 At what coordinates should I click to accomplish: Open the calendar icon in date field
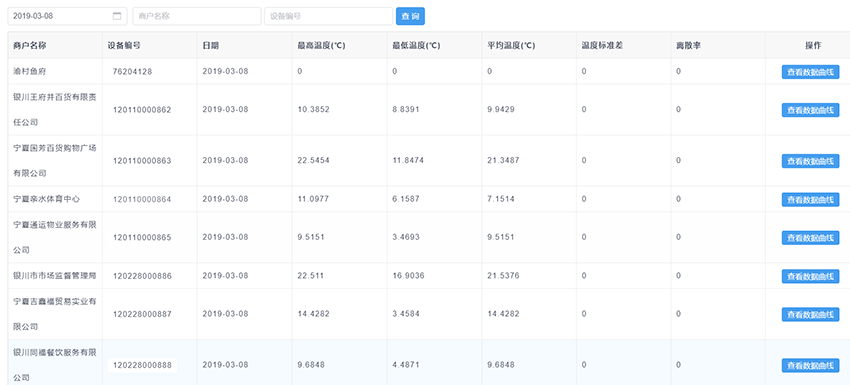pyautogui.click(x=117, y=16)
